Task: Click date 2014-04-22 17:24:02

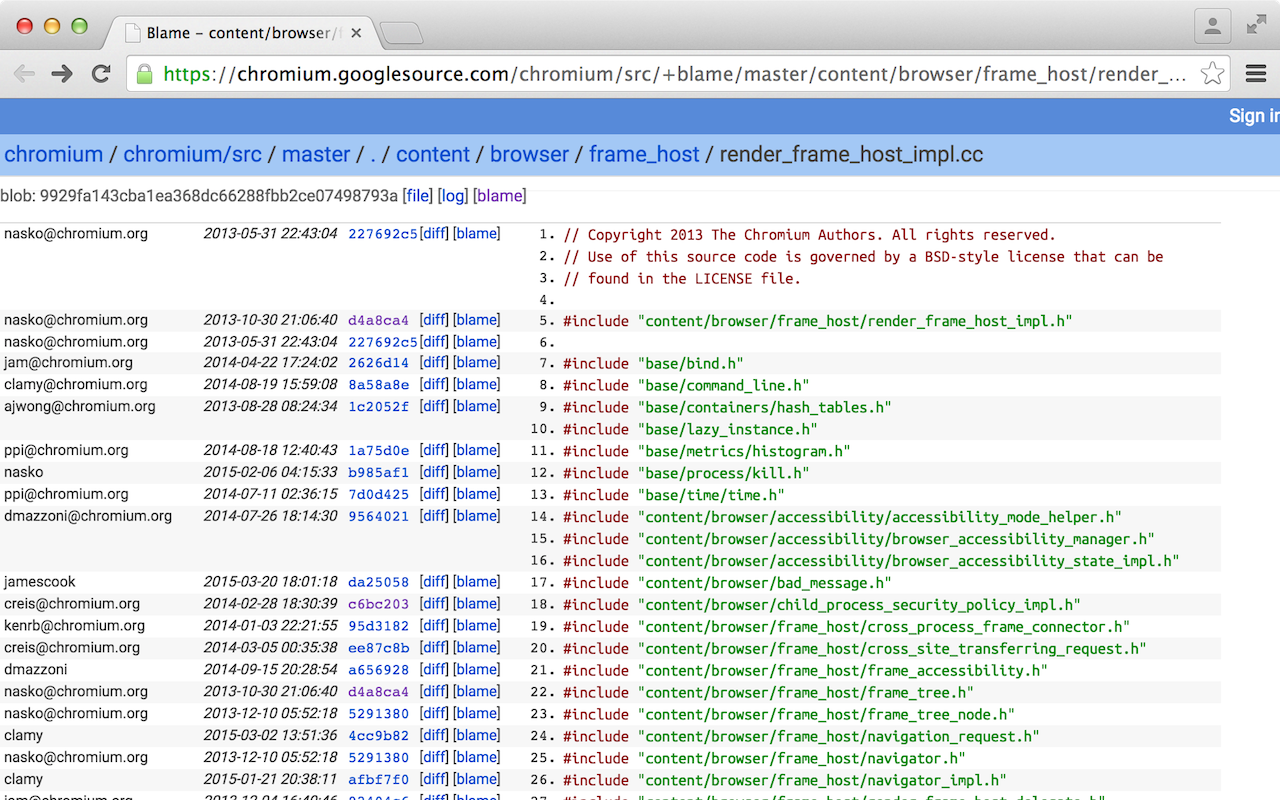Action: point(270,363)
